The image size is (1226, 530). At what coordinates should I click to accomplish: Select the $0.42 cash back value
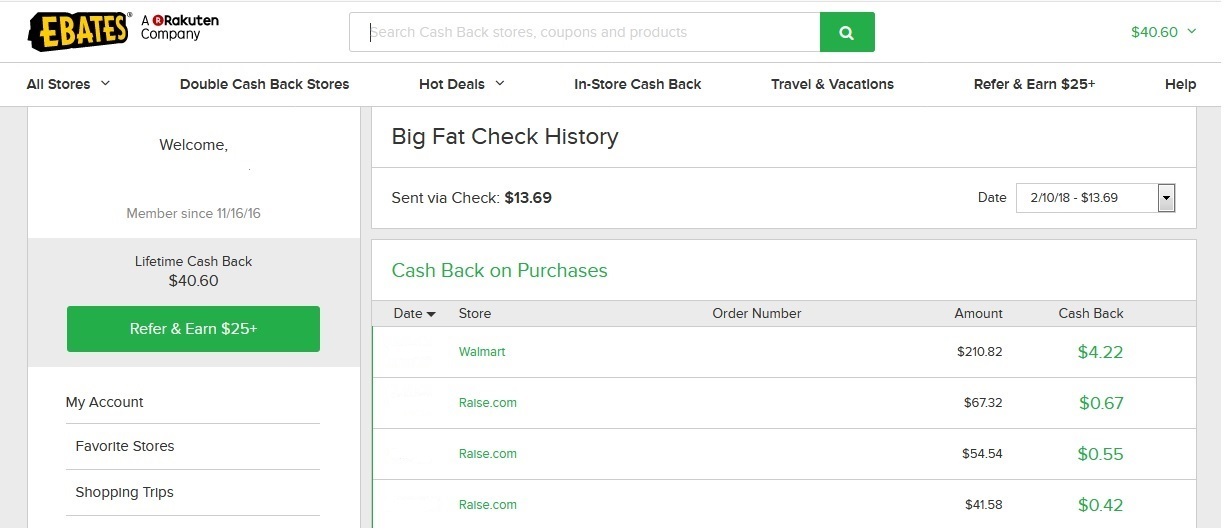pyautogui.click(x=1101, y=505)
